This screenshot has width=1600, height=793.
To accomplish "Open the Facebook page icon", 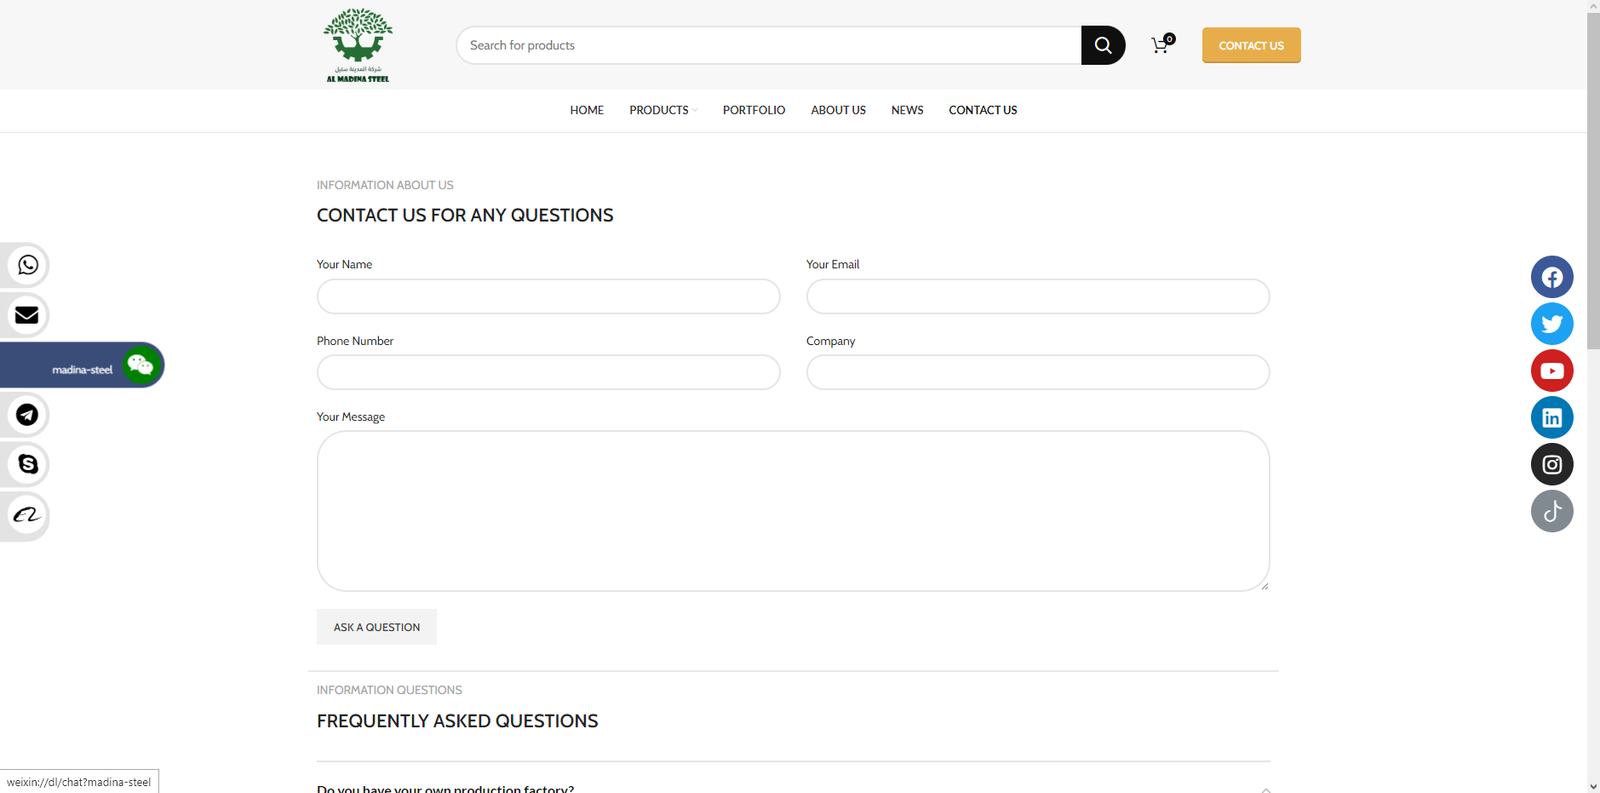I will pyautogui.click(x=1551, y=277).
